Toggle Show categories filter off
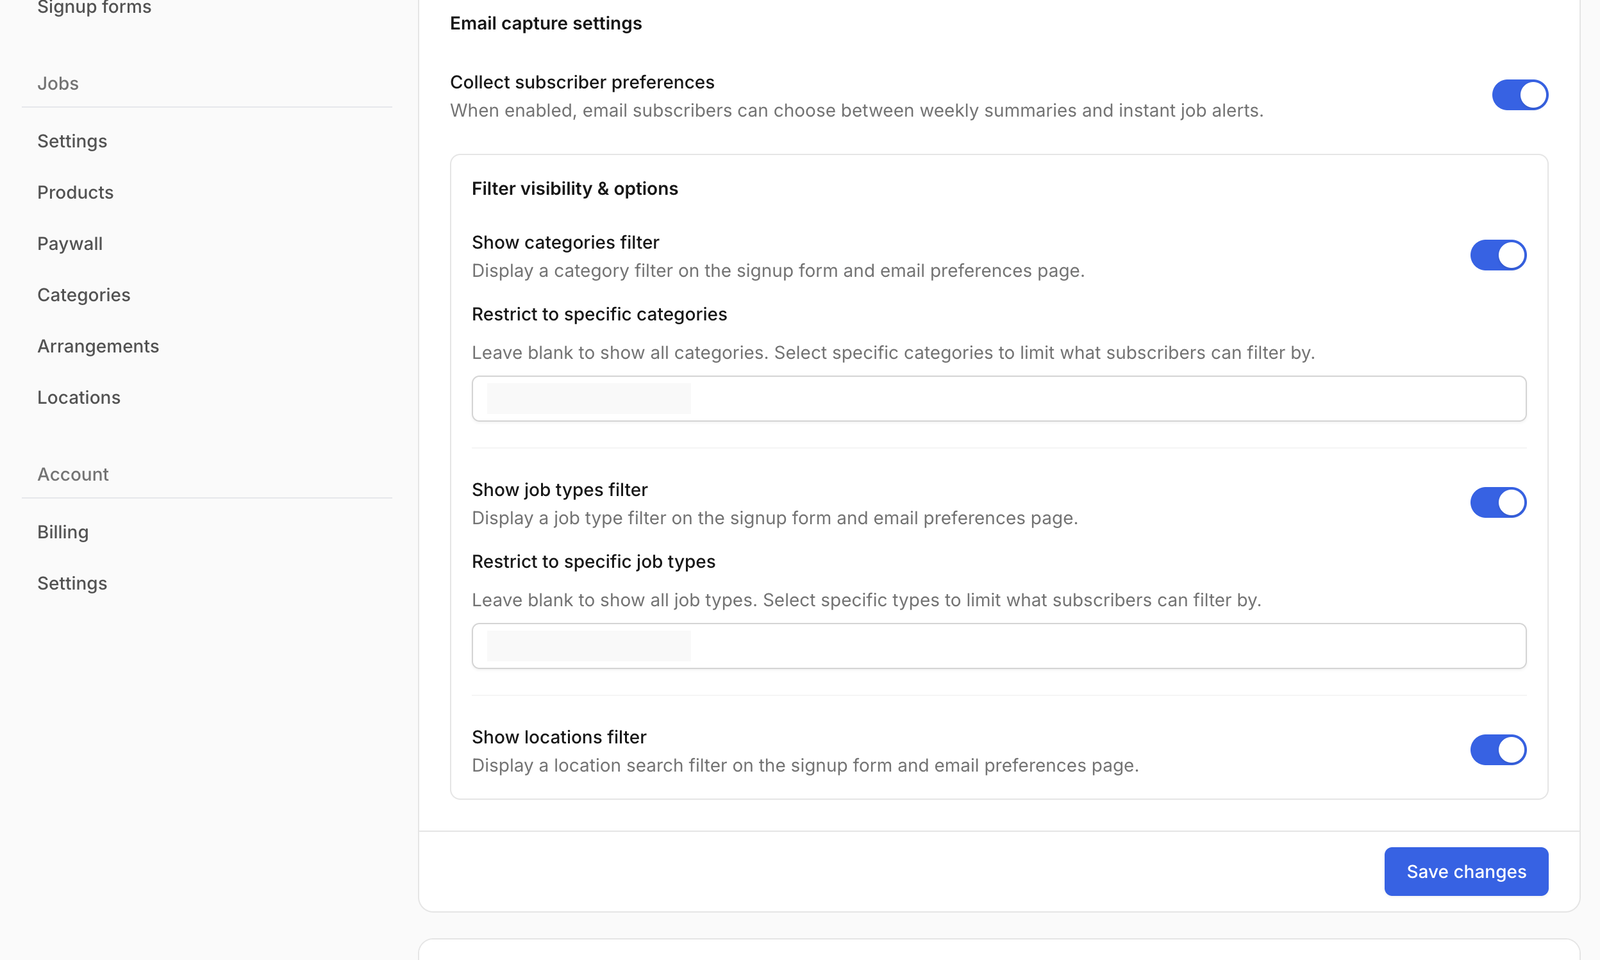This screenshot has height=960, width=1600. point(1498,255)
